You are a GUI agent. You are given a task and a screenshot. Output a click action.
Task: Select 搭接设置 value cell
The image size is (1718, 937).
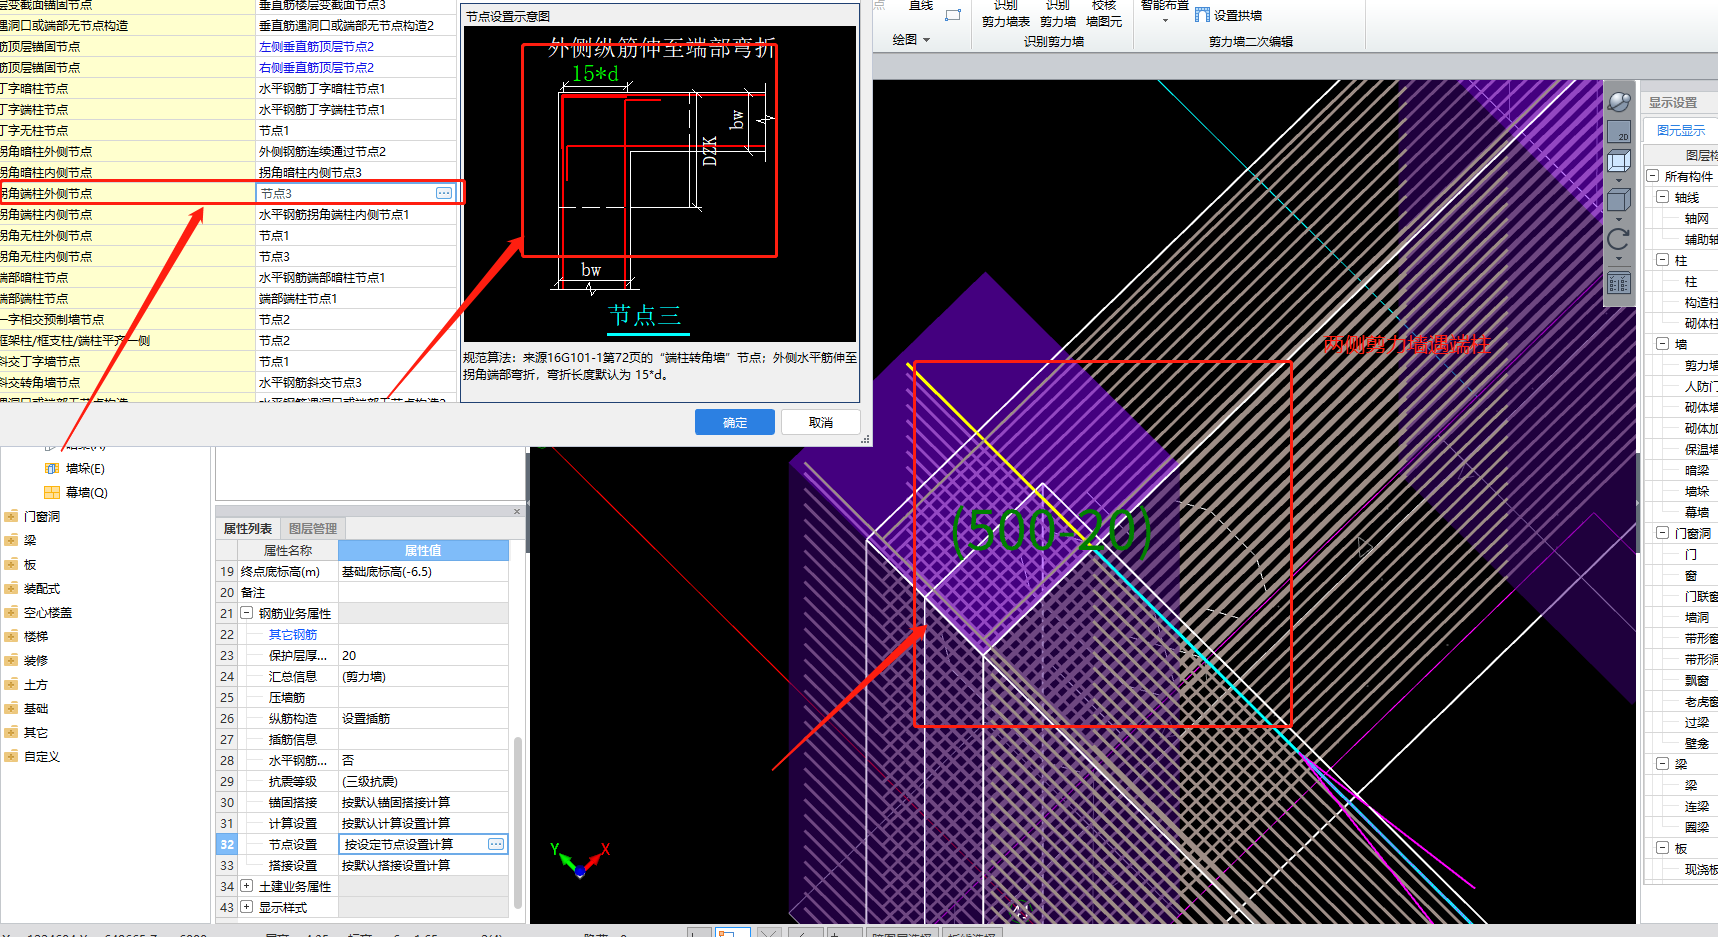point(423,865)
